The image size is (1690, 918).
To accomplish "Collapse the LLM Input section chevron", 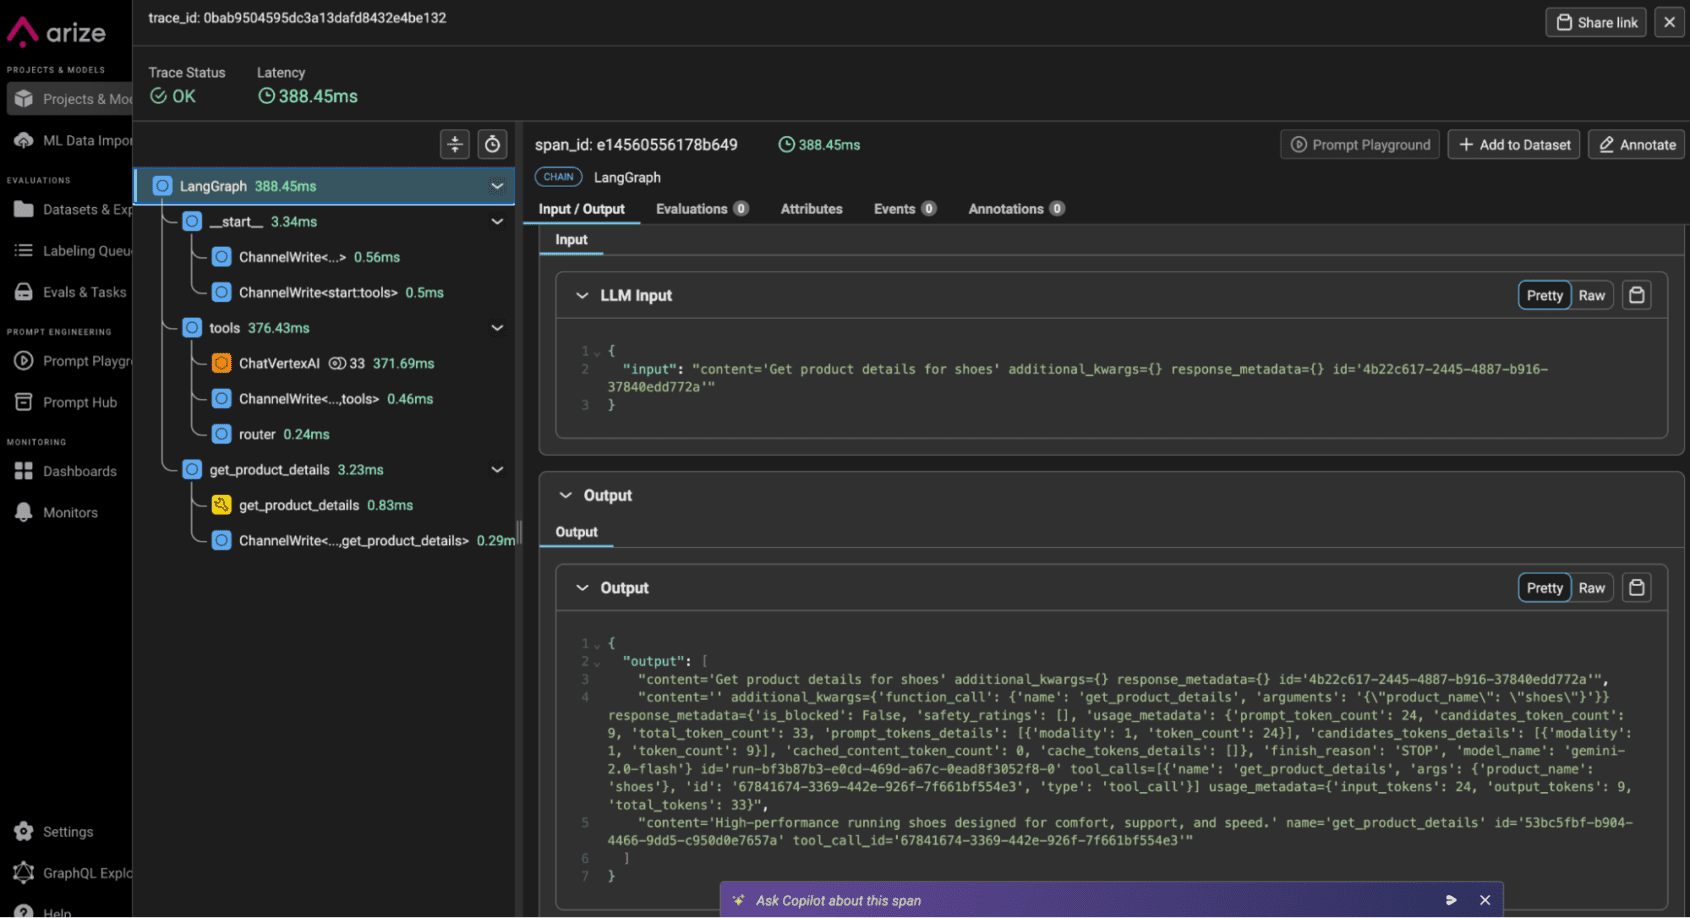I will (581, 294).
